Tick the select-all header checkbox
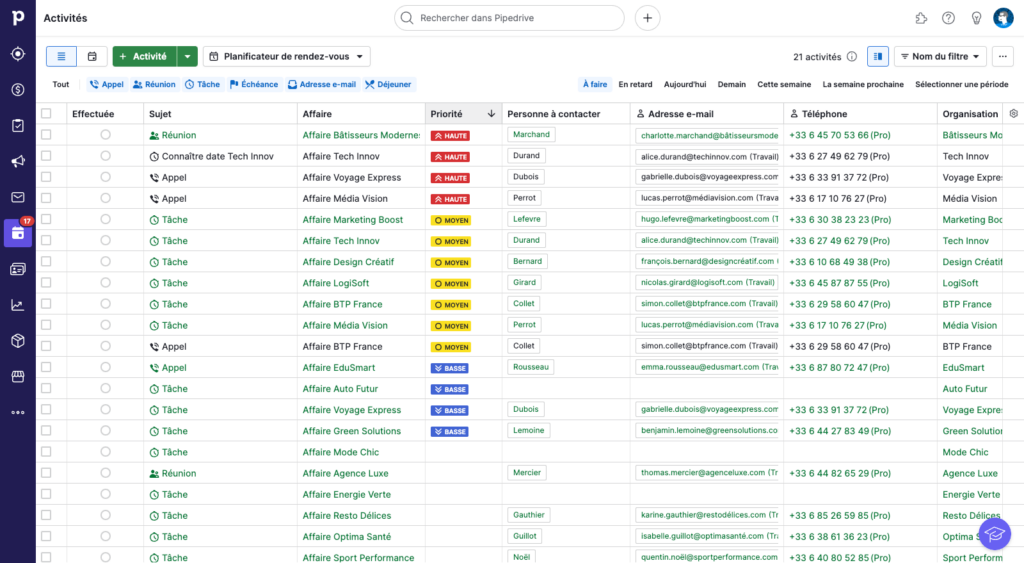Viewport: 1024px width, 563px height. point(46,114)
